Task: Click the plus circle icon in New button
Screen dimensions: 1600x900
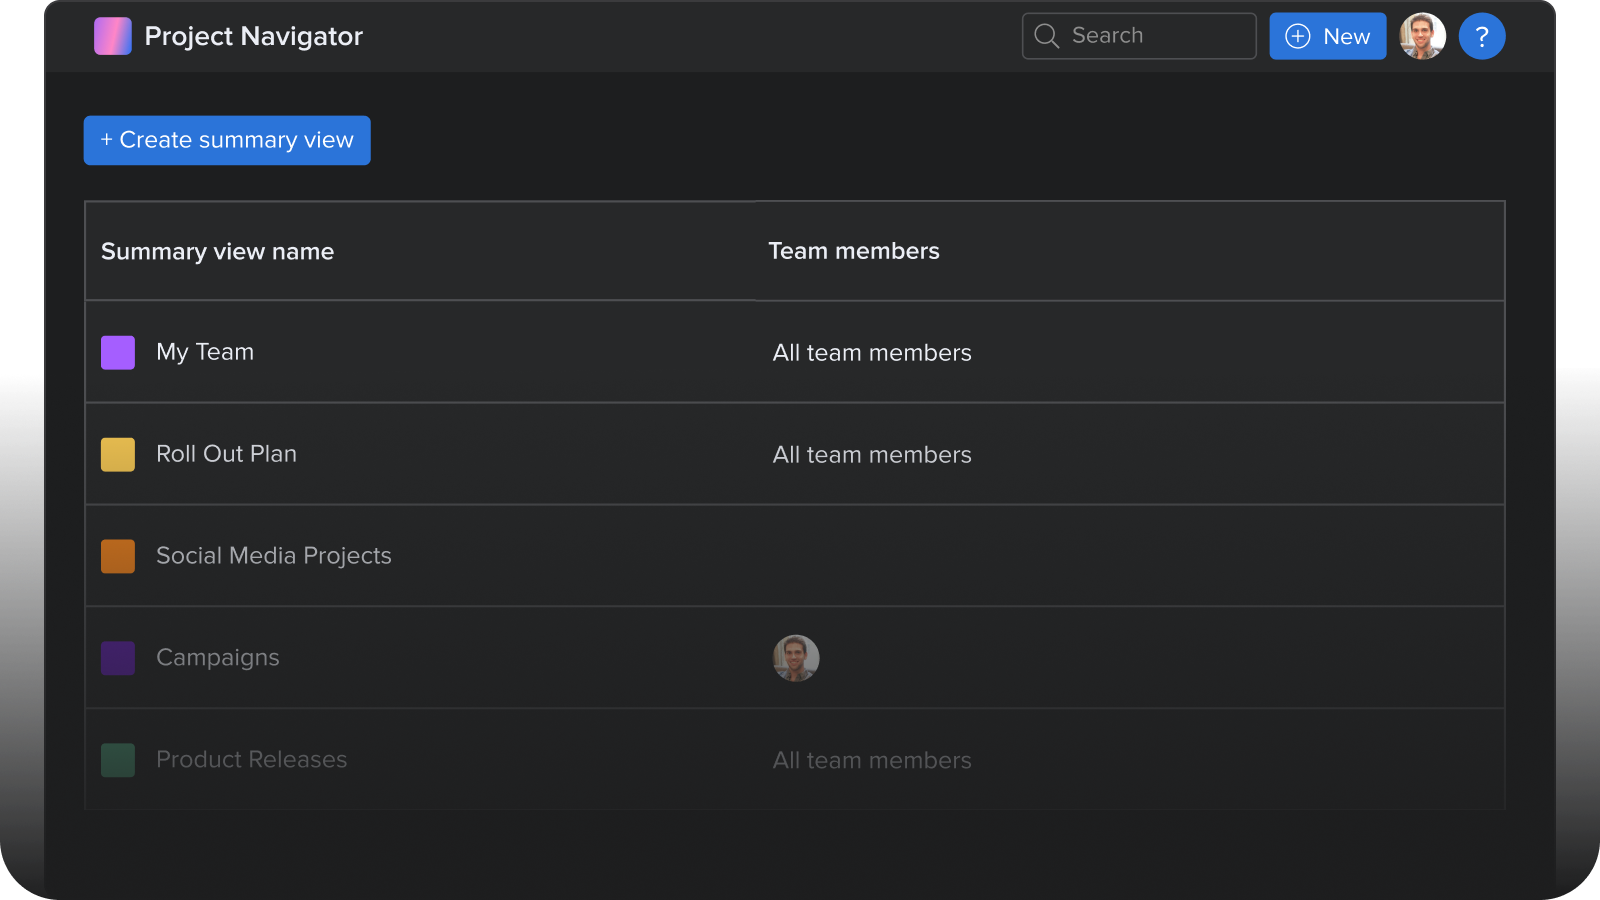Action: 1298,37
